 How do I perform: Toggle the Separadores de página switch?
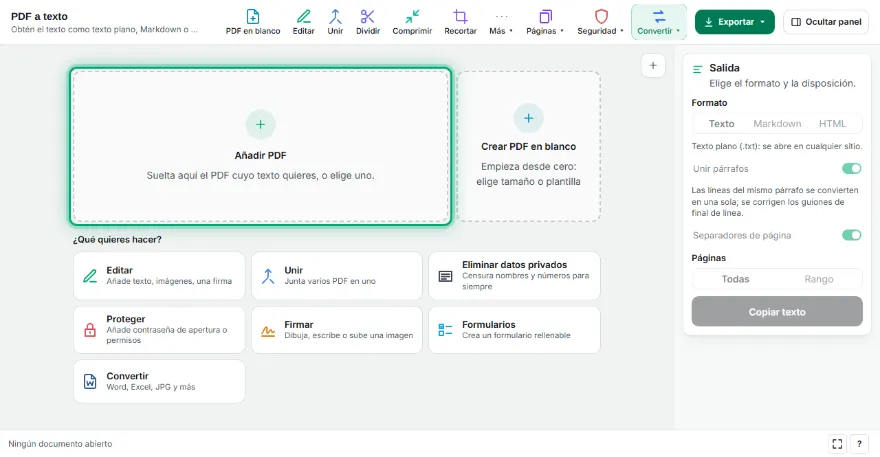click(851, 235)
